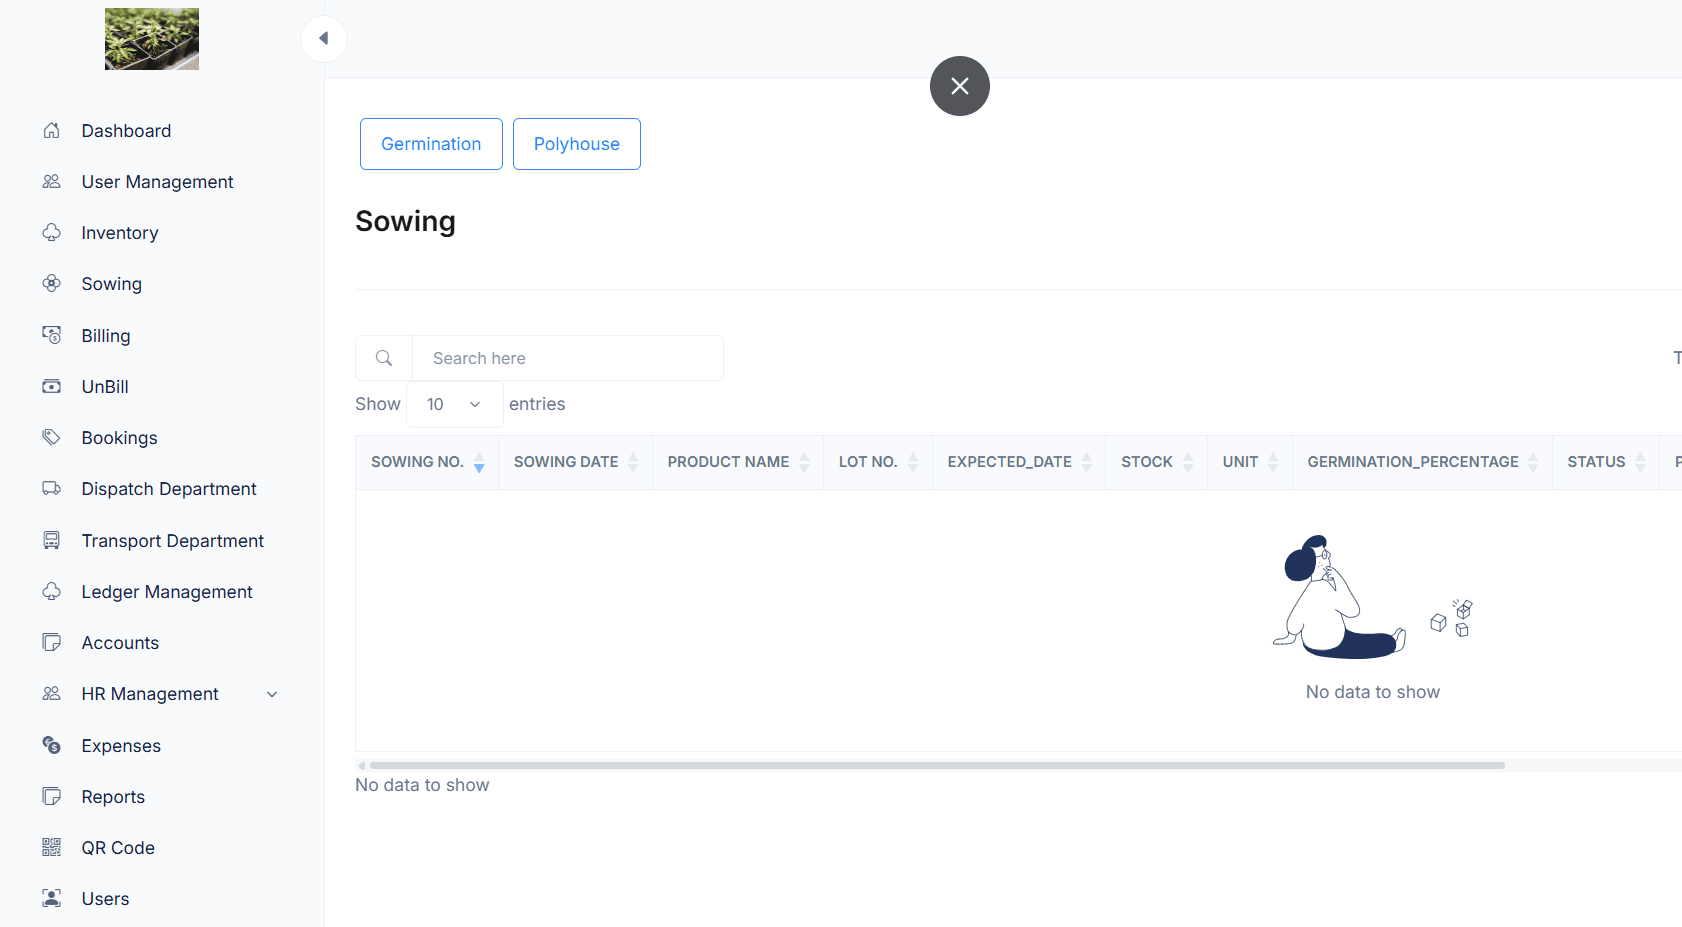
Task: Click the Transport Department bus icon
Action: 52,541
